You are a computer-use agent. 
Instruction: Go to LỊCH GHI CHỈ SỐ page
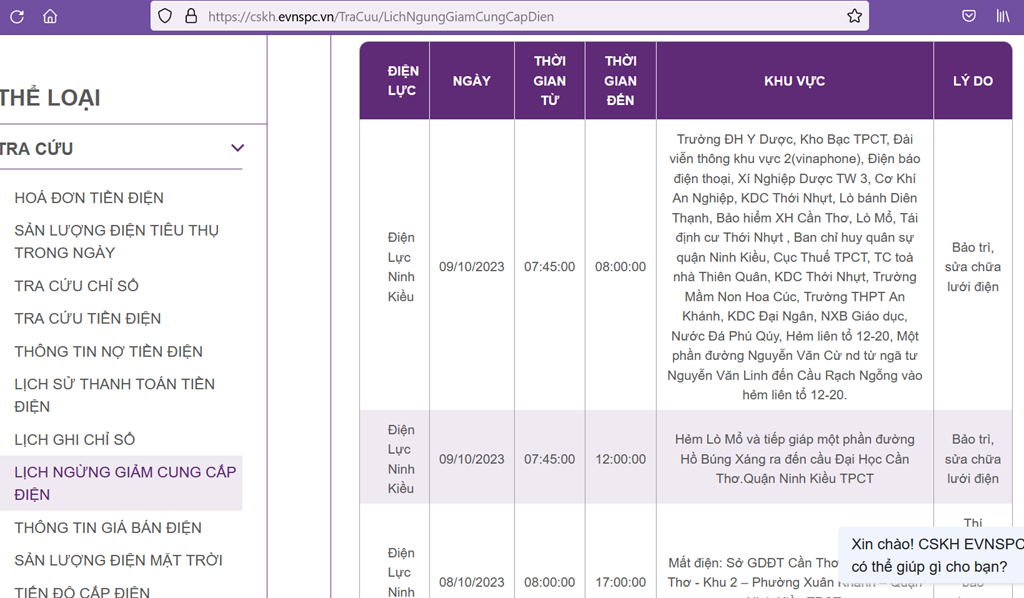tap(74, 440)
